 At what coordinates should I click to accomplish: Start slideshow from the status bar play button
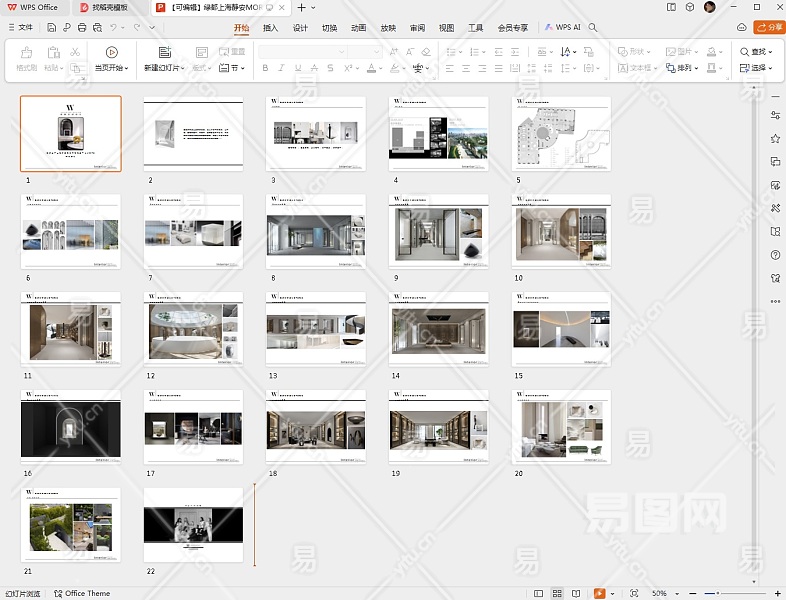[599, 593]
